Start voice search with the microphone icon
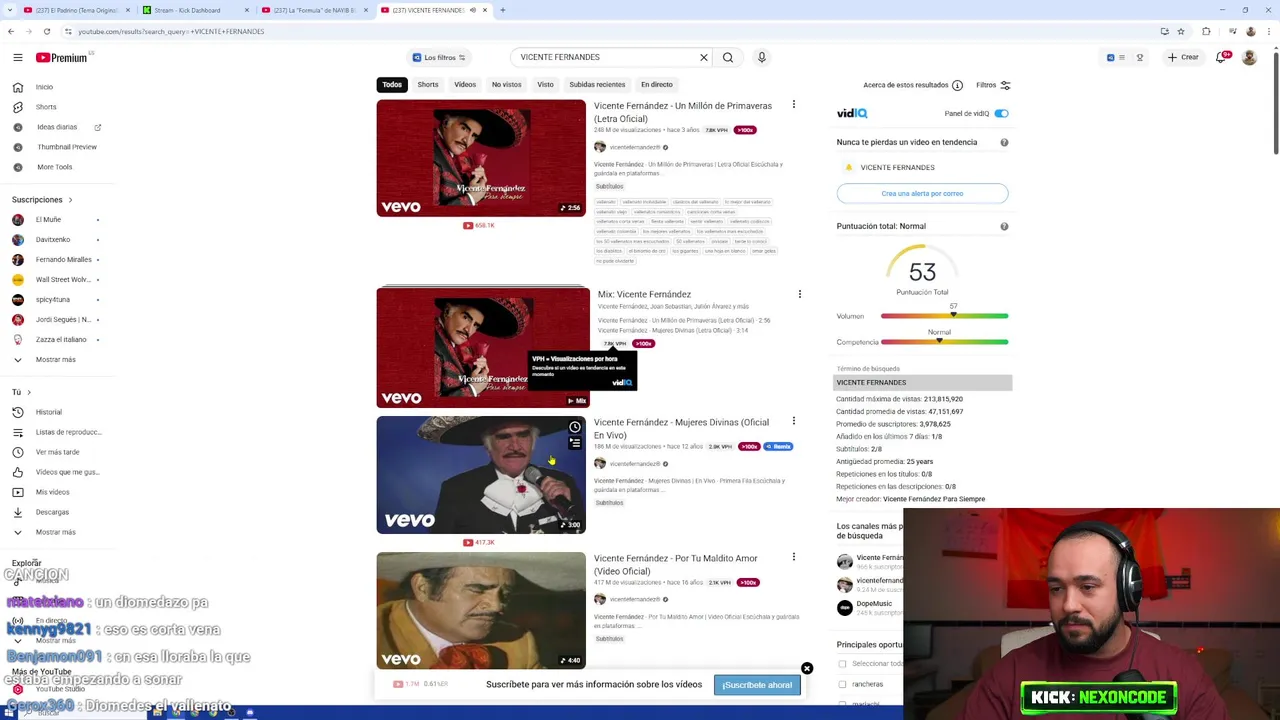The image size is (1280, 720). tap(761, 57)
